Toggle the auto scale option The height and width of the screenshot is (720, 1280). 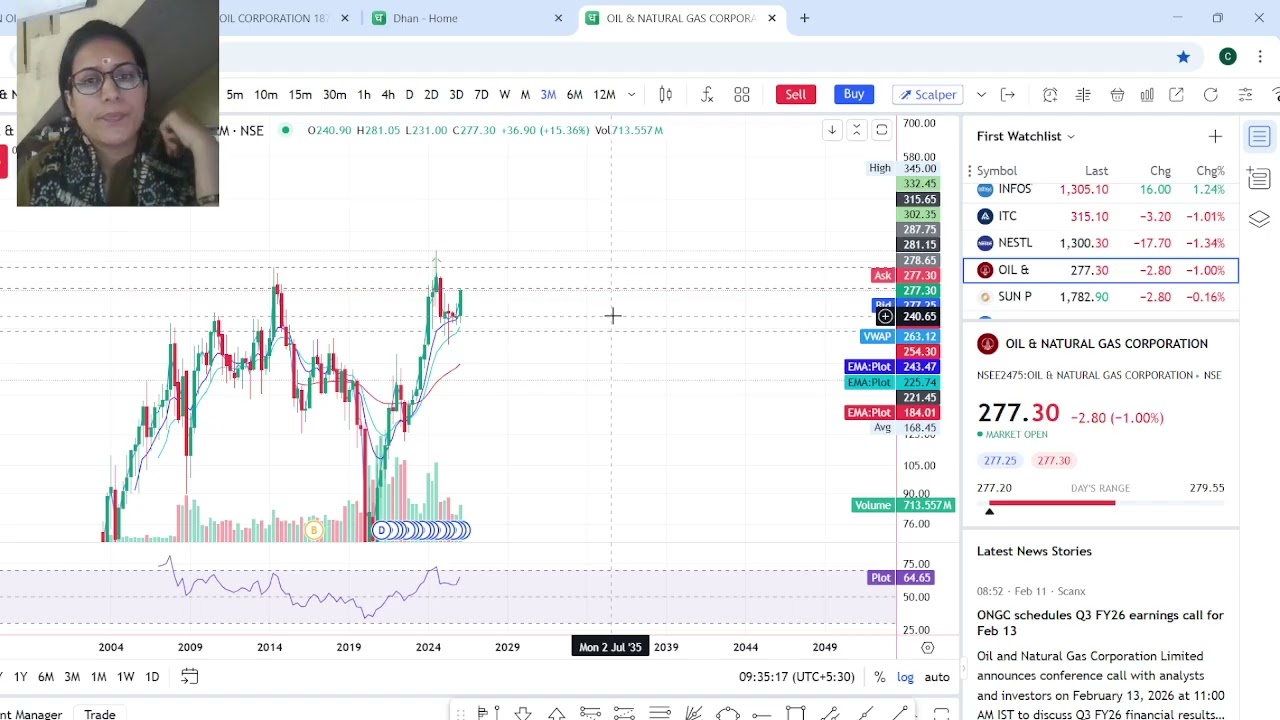pos(937,677)
